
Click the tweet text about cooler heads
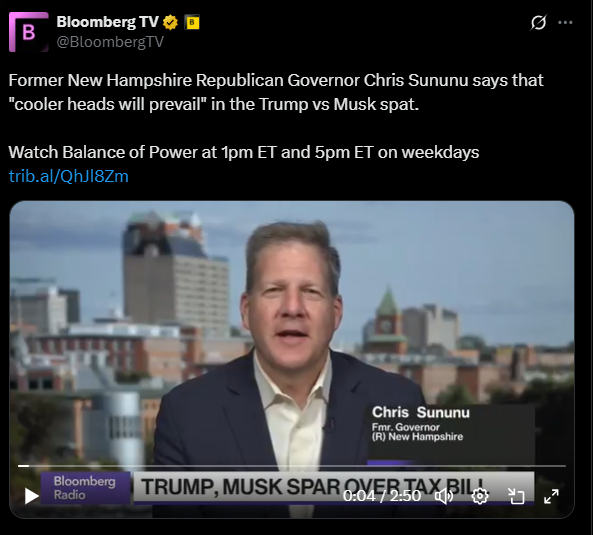click(276, 92)
